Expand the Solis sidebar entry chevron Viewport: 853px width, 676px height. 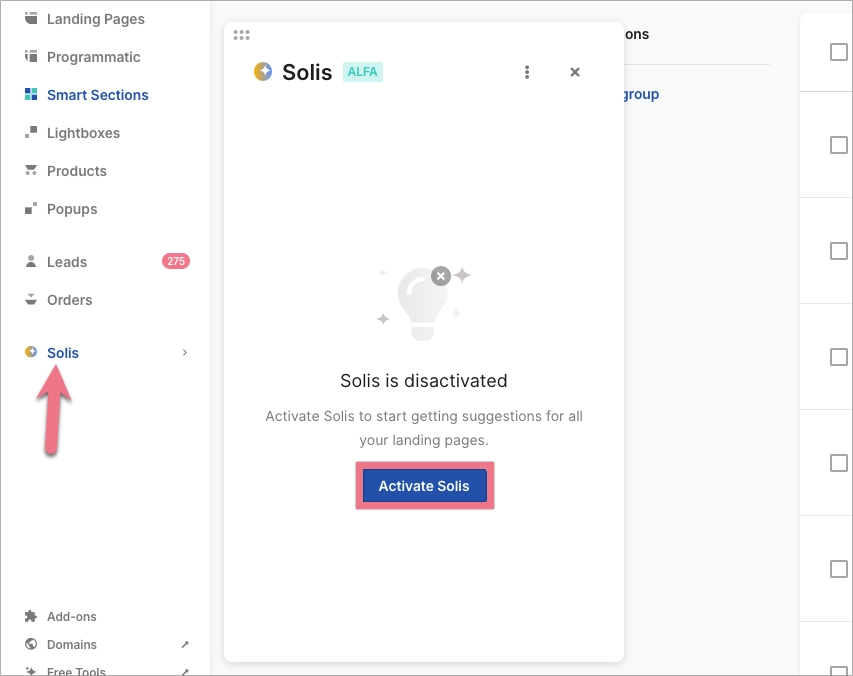(x=184, y=353)
